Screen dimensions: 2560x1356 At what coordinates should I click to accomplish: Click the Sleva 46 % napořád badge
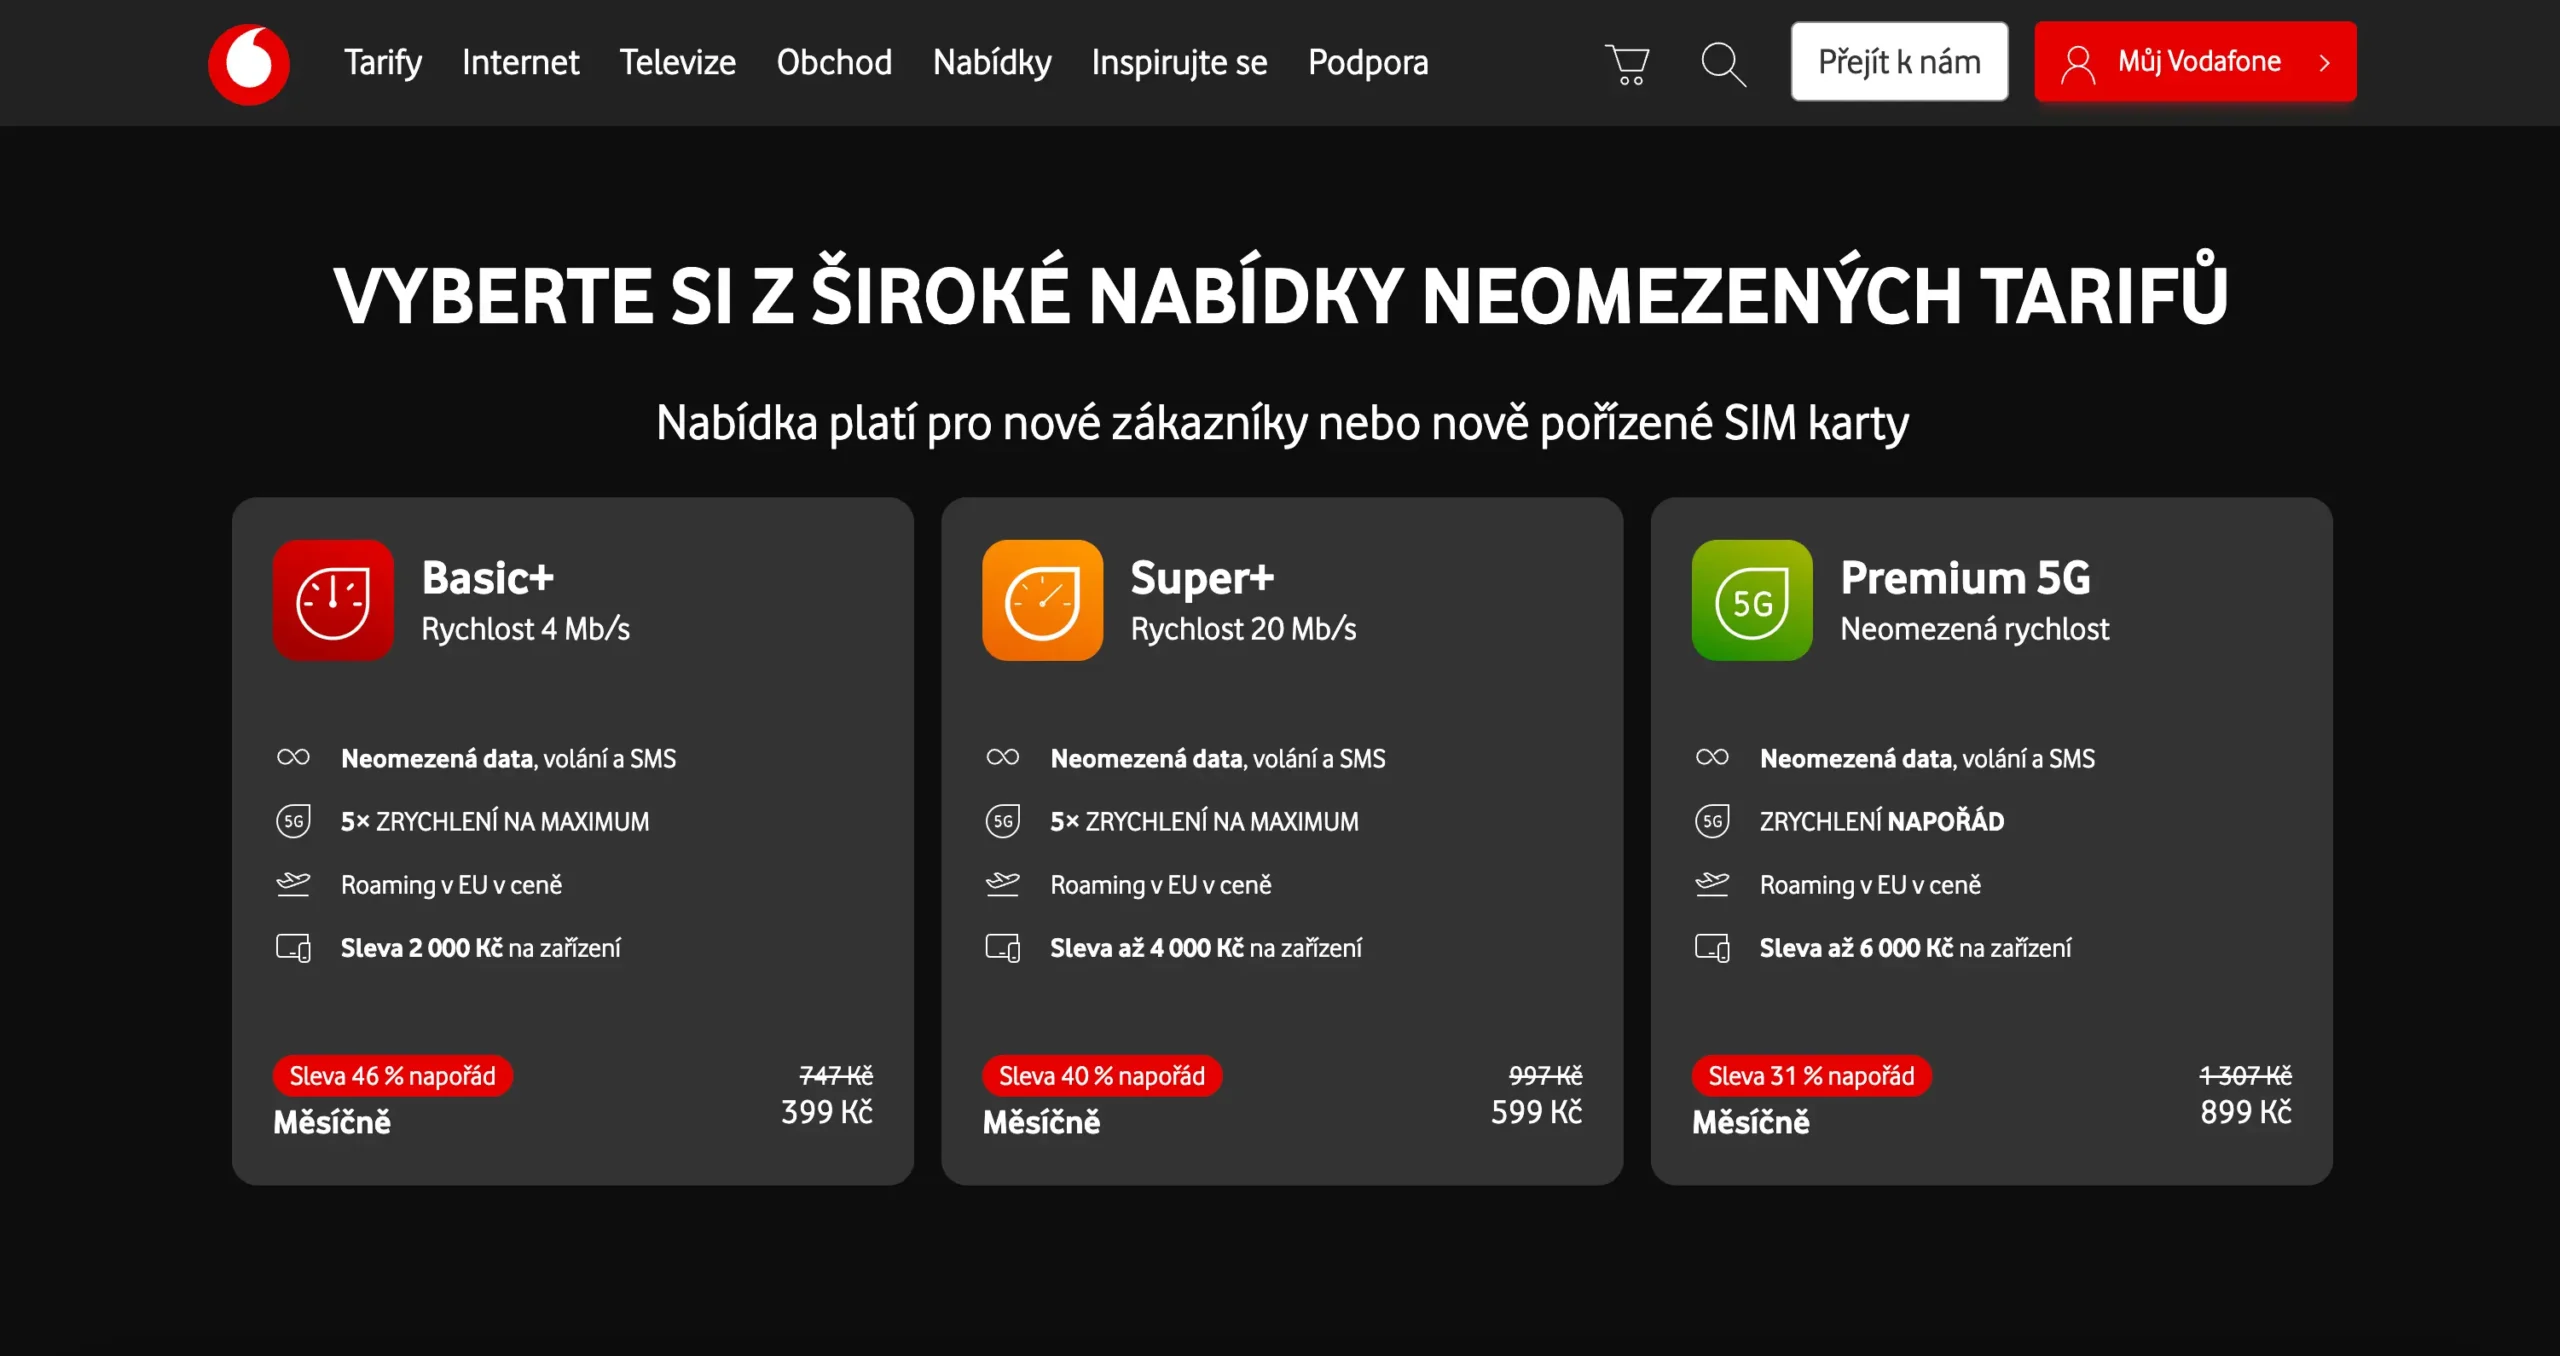[392, 1076]
